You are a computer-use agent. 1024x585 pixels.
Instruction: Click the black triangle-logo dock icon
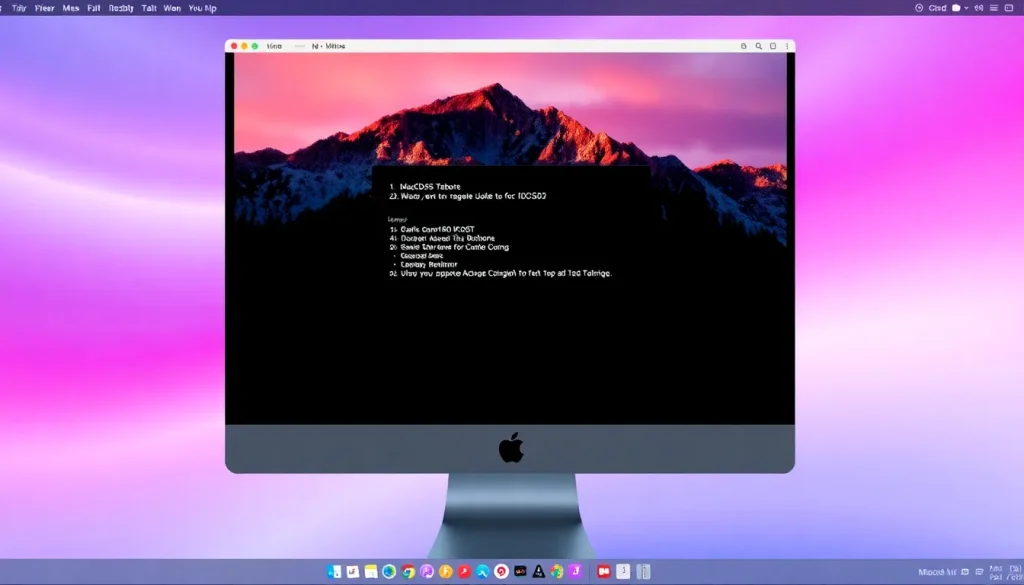click(x=539, y=571)
